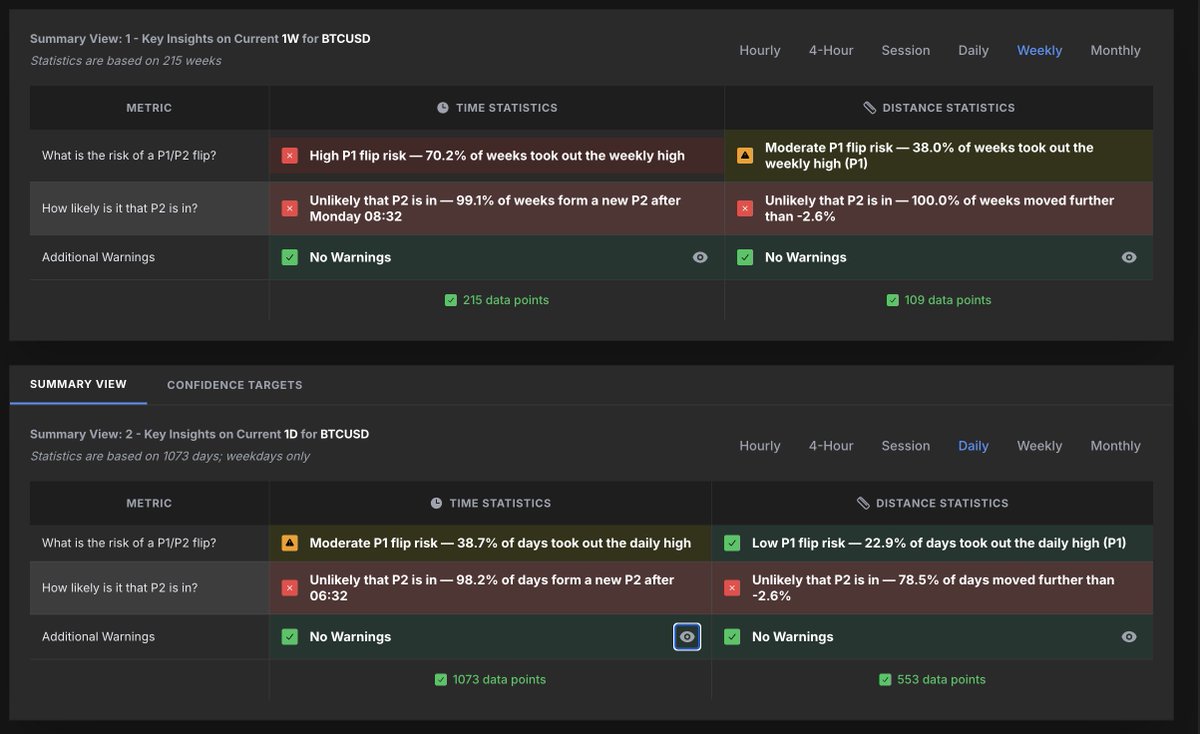Viewport: 1200px width, 734px height.
Task: Click red X icon beside 100.0% of weeks statement
Action: pyautogui.click(x=745, y=208)
